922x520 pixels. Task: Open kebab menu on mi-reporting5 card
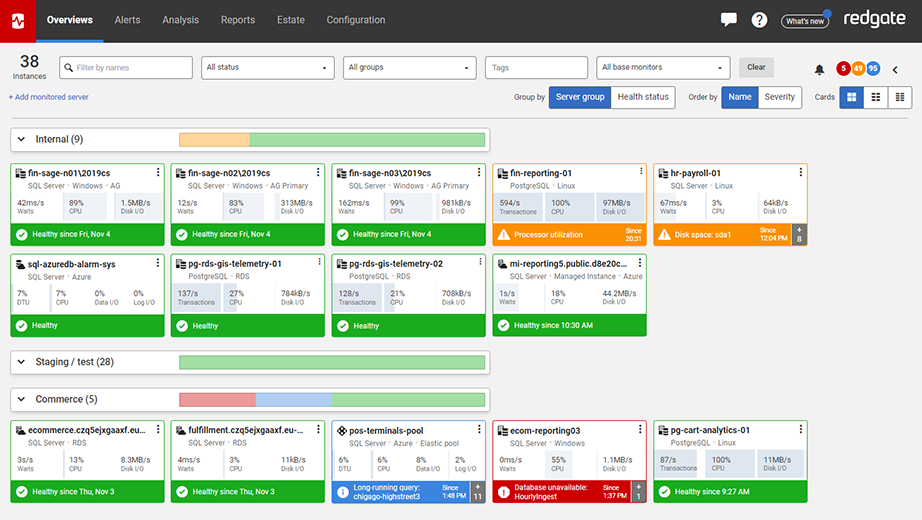[x=640, y=263]
